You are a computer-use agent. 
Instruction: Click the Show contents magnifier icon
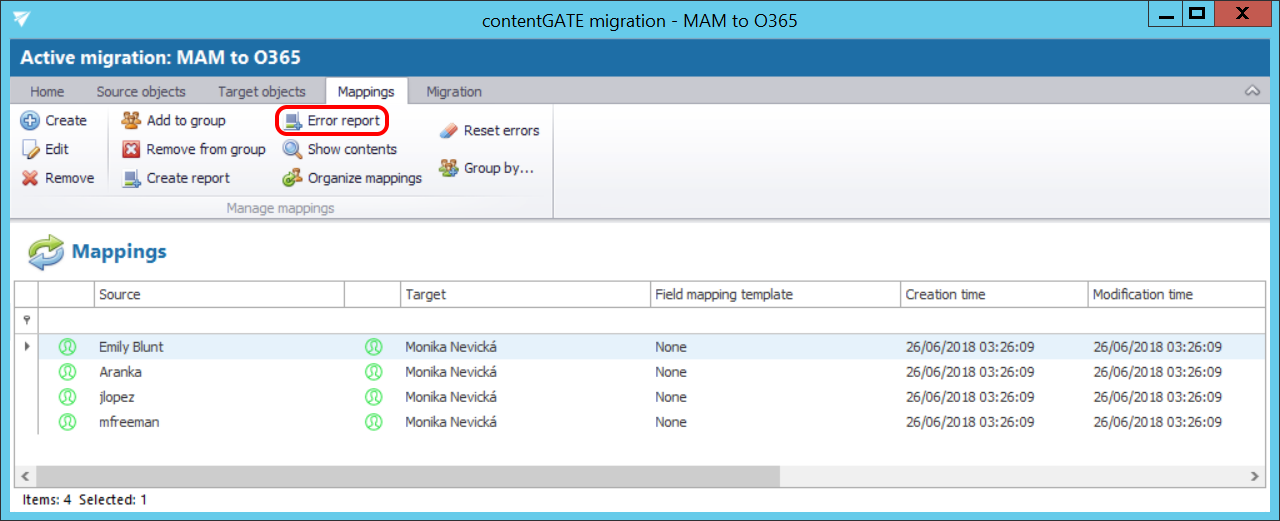tap(292, 150)
